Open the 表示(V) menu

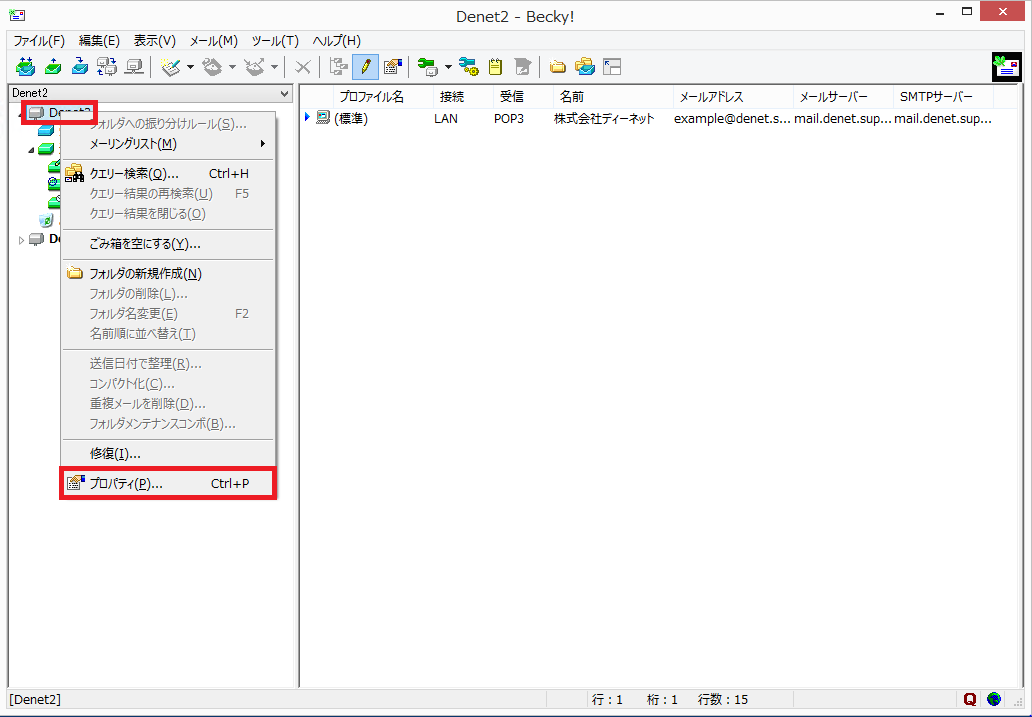(x=155, y=41)
